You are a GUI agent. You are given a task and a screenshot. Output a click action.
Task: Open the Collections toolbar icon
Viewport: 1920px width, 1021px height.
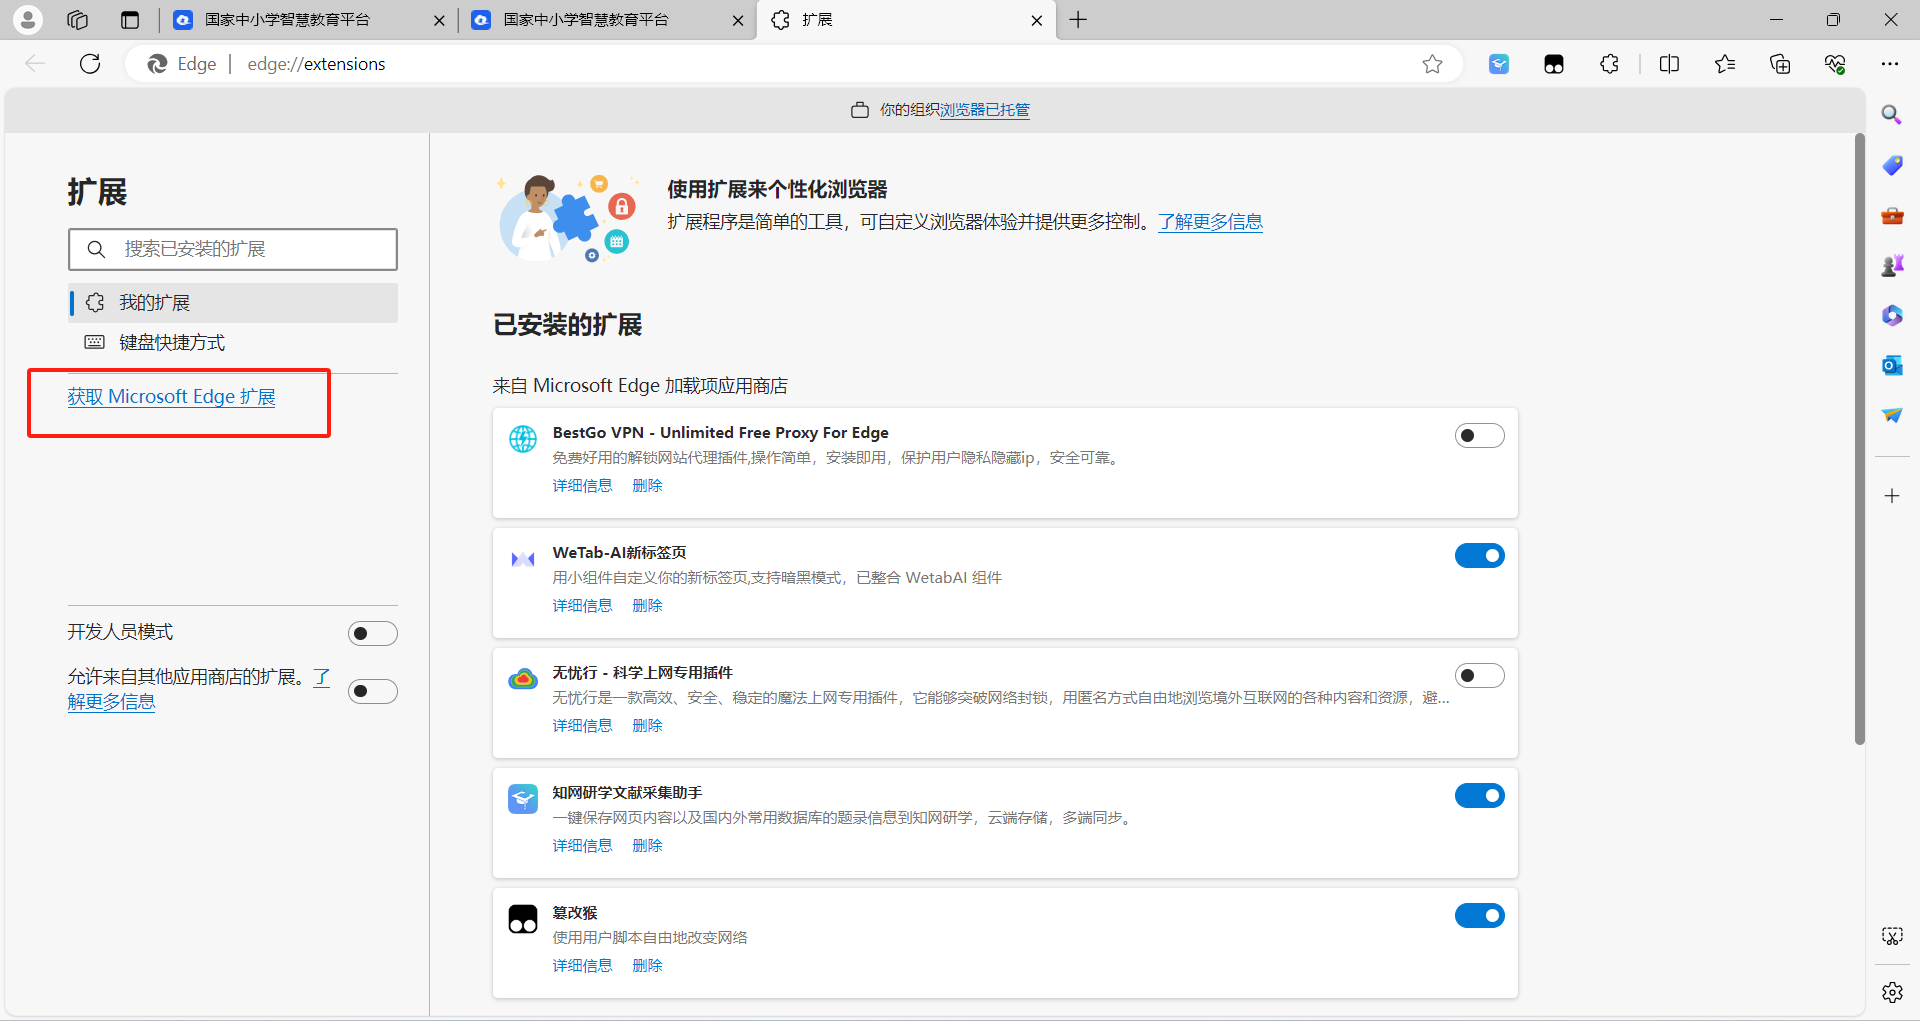[x=1780, y=64]
